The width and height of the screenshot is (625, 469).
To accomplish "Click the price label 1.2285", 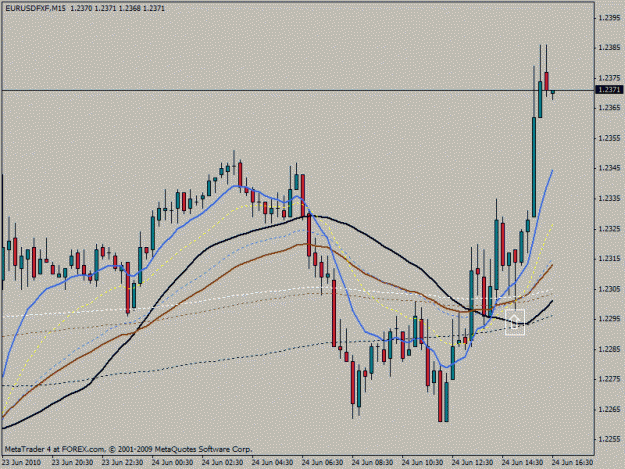I will click(610, 349).
